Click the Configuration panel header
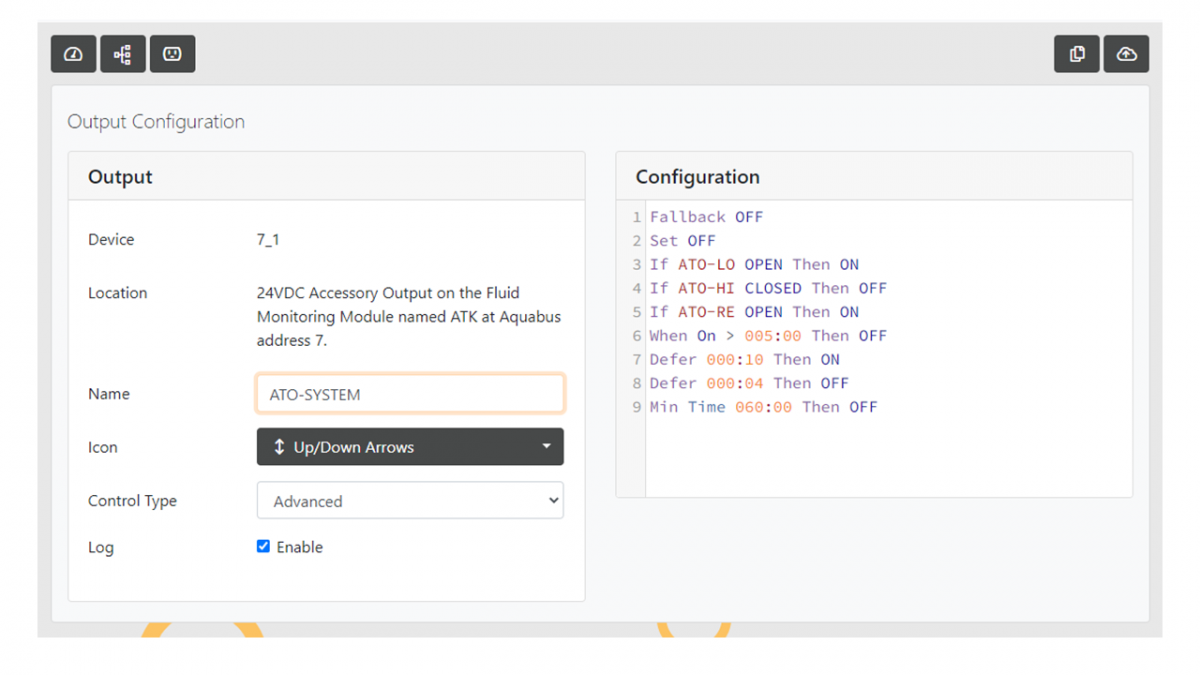This screenshot has width=1200, height=675. (x=874, y=177)
